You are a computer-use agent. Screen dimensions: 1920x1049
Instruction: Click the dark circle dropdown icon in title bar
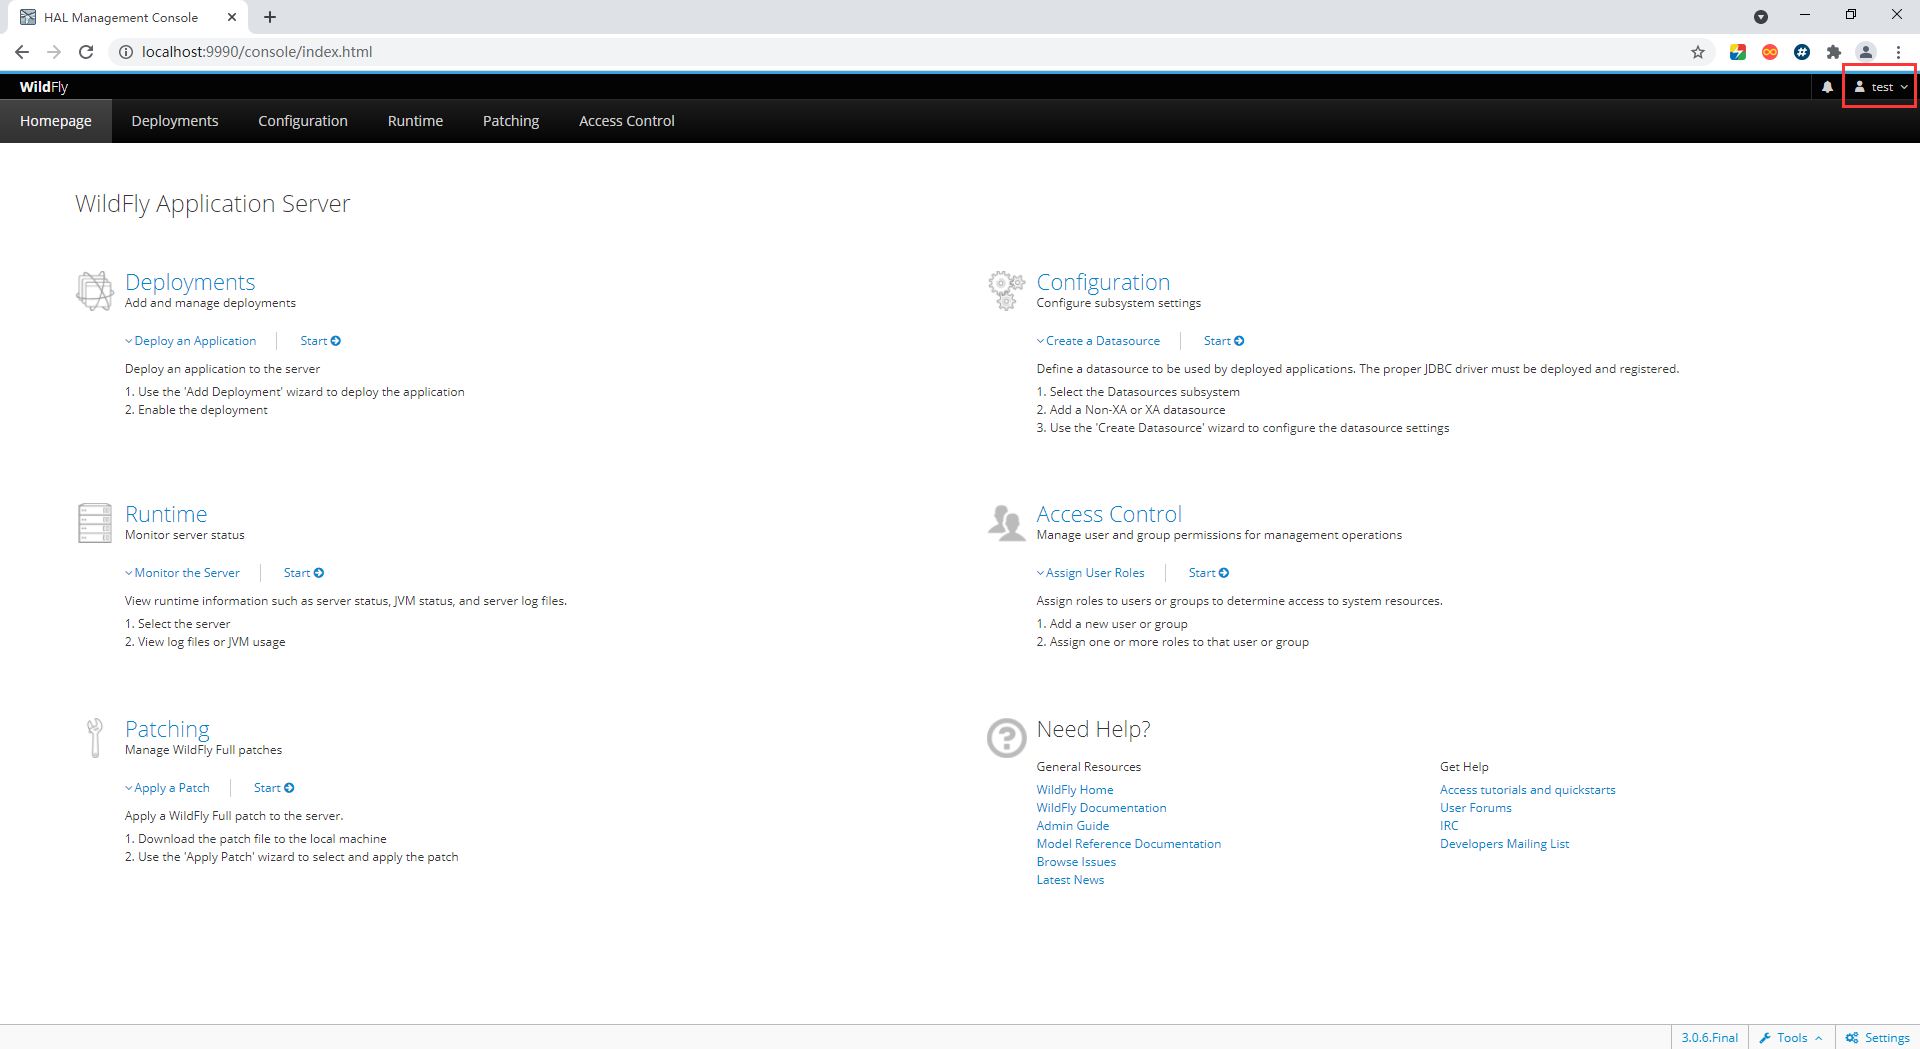(x=1761, y=17)
